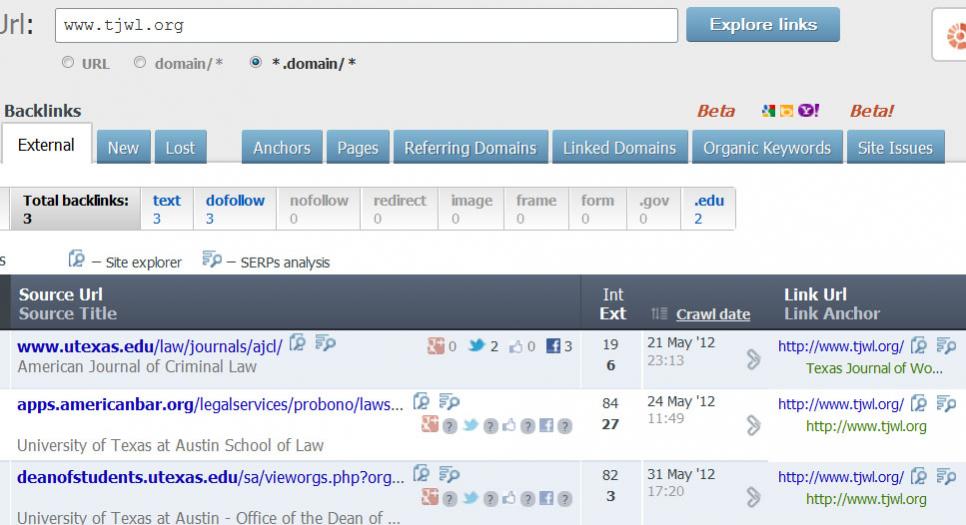The width and height of the screenshot is (966, 525).
Task: Open the Organic Keywords tab
Action: [767, 147]
